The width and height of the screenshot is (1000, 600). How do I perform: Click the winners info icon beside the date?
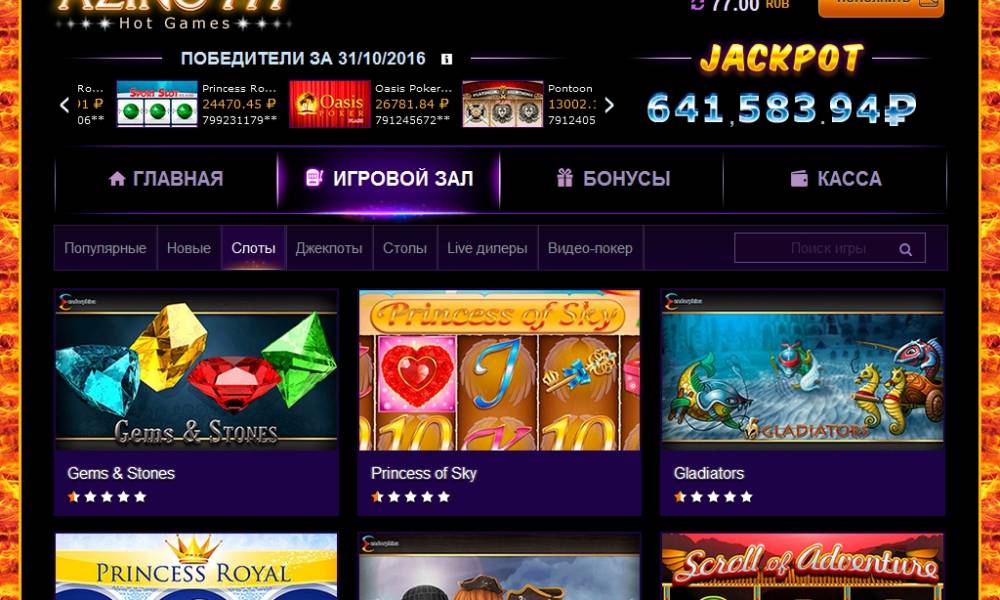coord(446,59)
